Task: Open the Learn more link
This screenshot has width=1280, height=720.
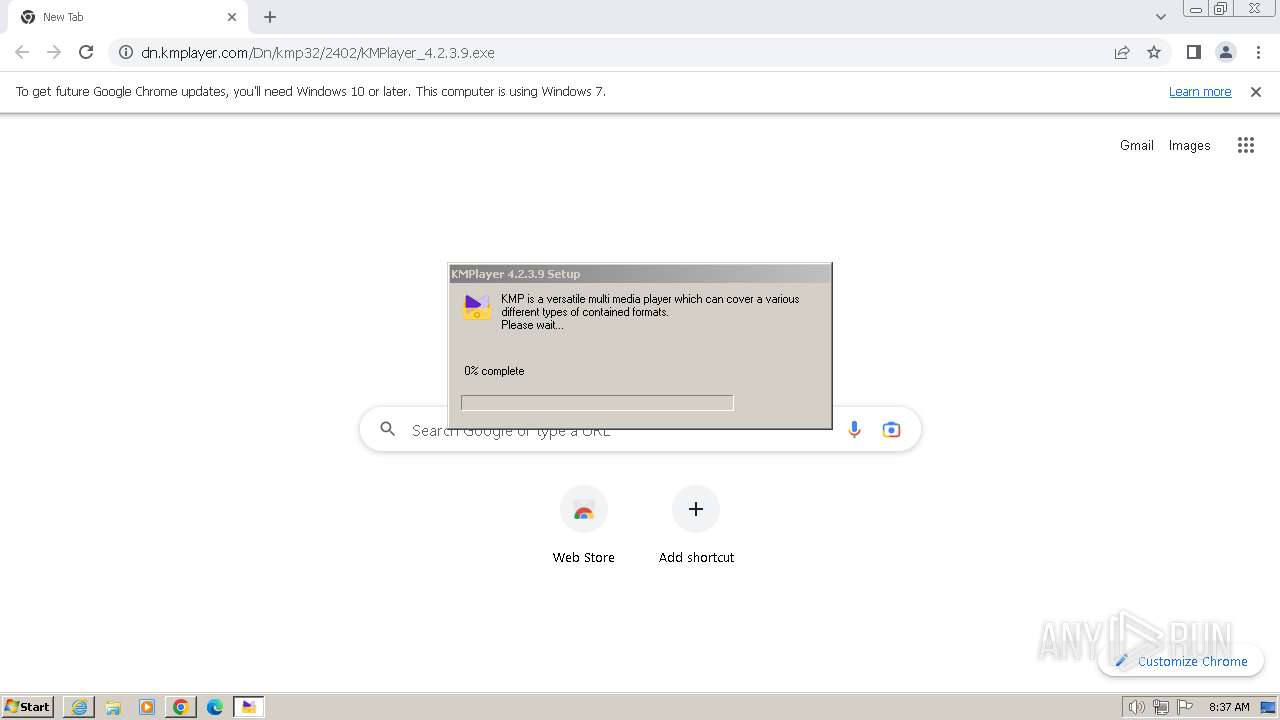Action: click(1200, 91)
